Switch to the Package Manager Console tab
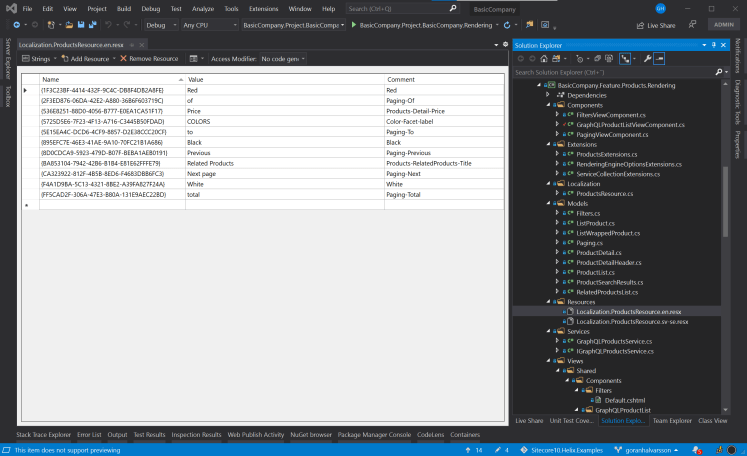This screenshot has width=747, height=456. coord(372,435)
